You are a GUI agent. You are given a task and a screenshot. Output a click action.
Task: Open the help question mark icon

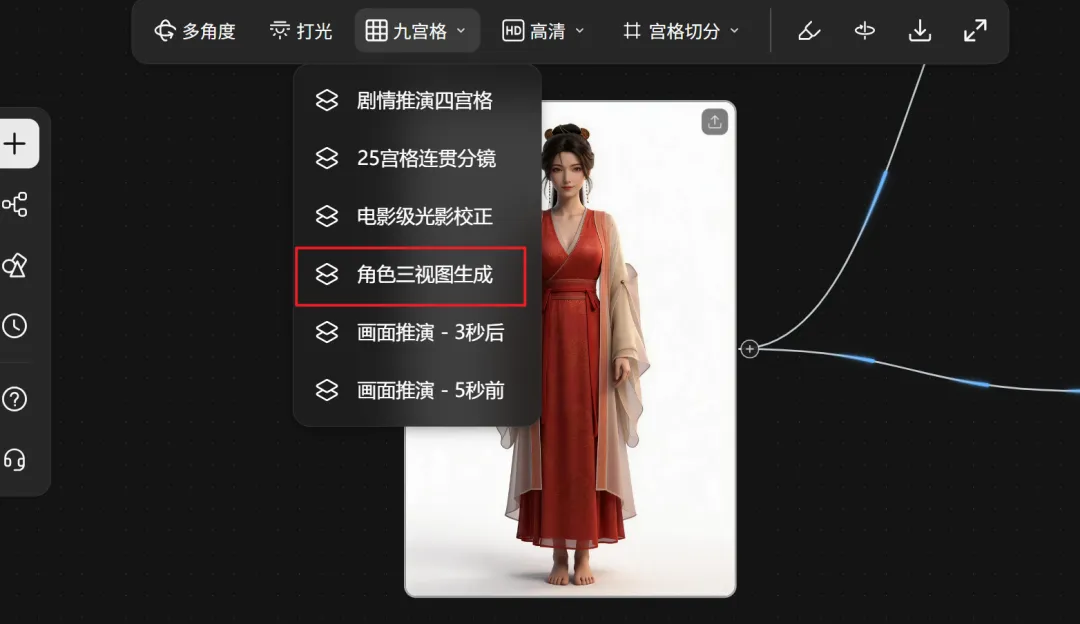click(14, 399)
